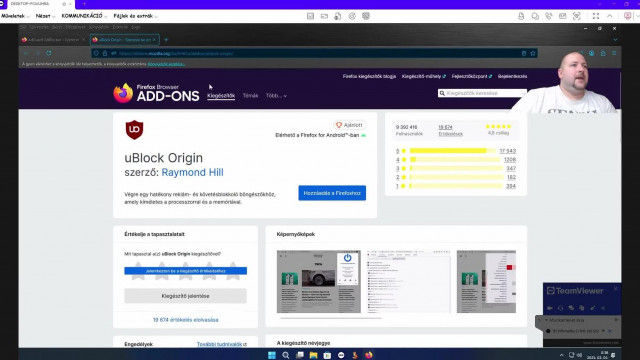640x360 pixels.
Task: Open 19 674 értékelés elolvasása link
Action: (x=185, y=320)
